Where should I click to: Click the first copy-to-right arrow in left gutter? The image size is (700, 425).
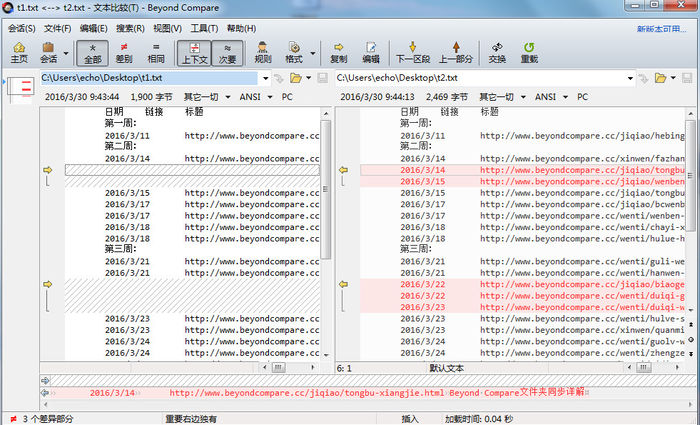47,170
